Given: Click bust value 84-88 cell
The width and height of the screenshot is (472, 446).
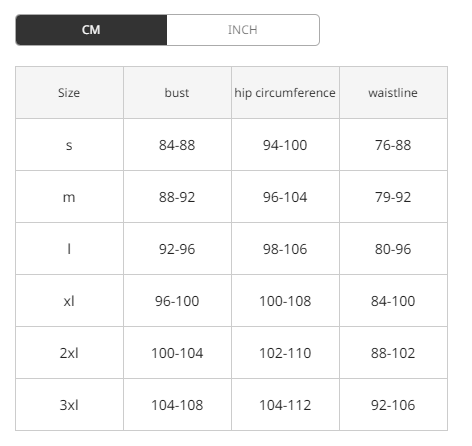Looking at the screenshot, I should click(177, 145).
